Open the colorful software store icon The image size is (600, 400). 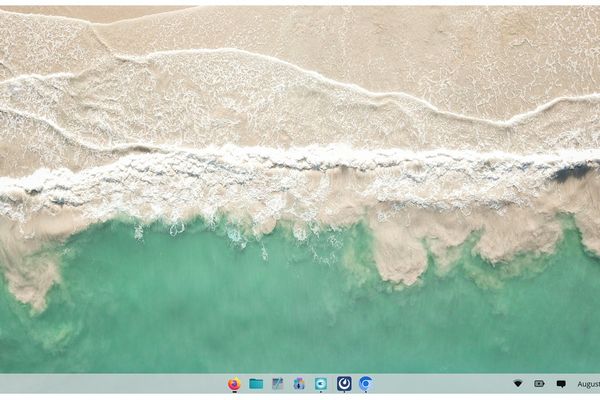[299, 384]
